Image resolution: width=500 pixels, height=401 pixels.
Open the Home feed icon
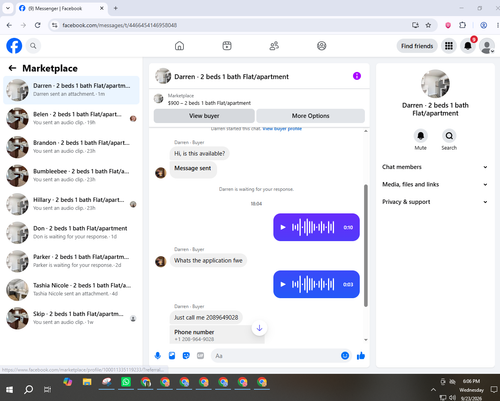point(179,46)
